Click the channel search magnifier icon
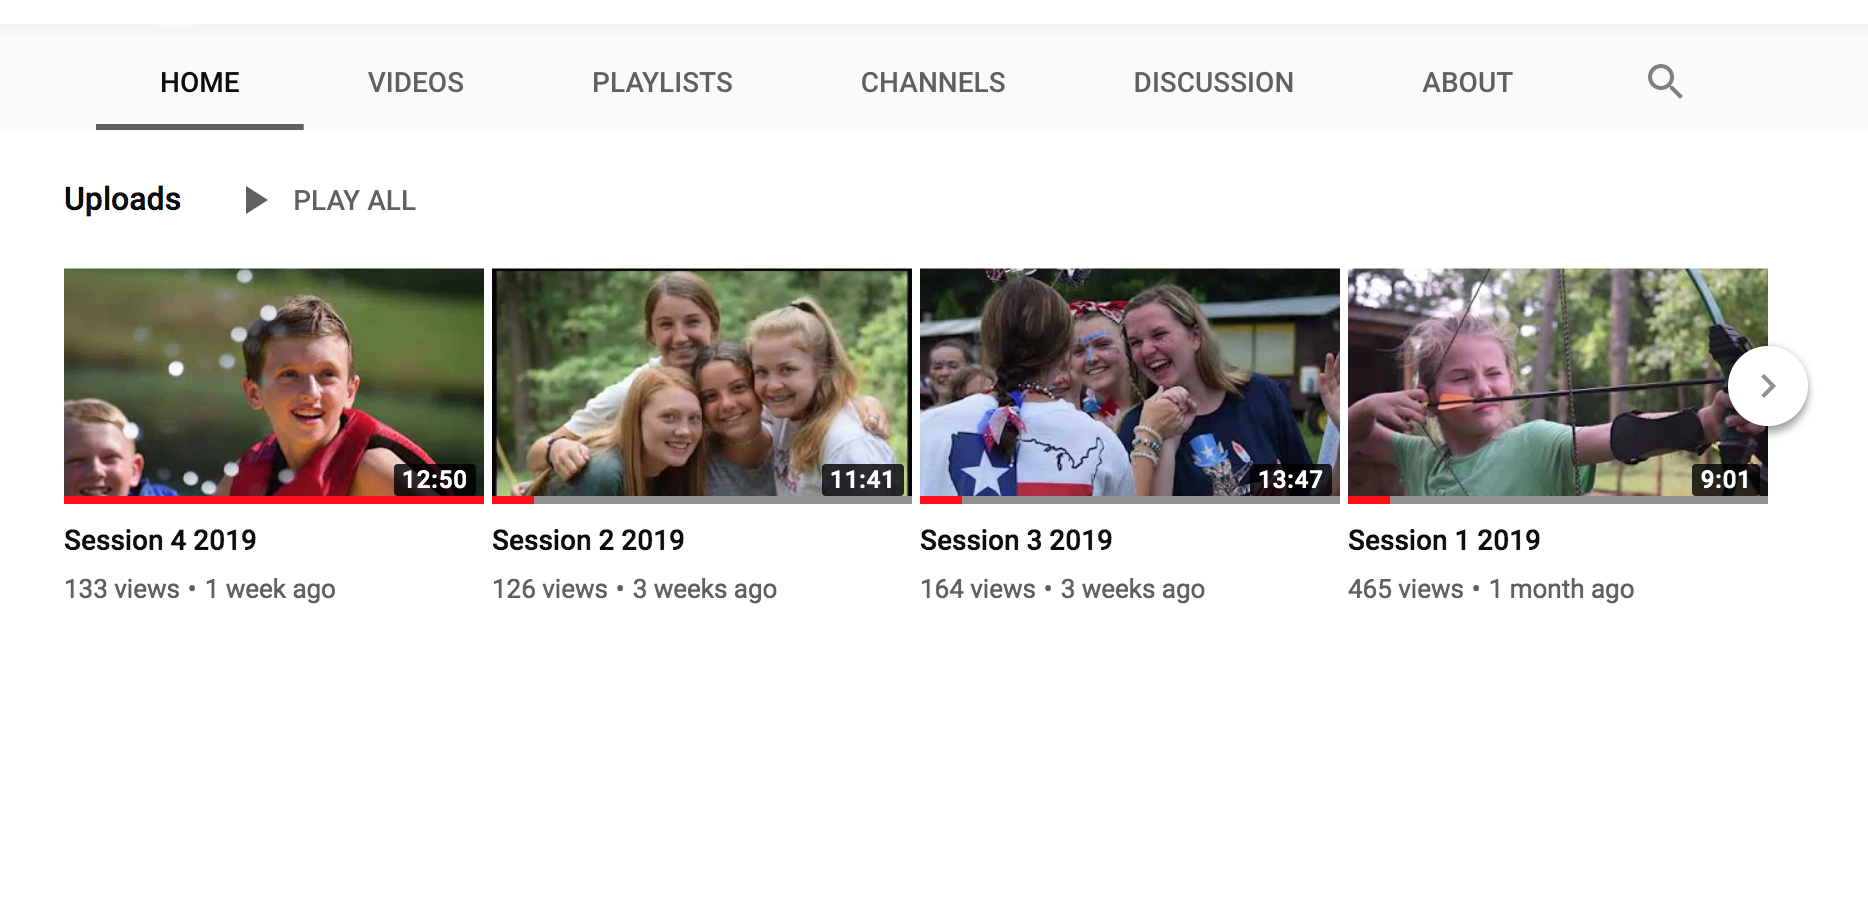This screenshot has width=1868, height=910. 1664,81
